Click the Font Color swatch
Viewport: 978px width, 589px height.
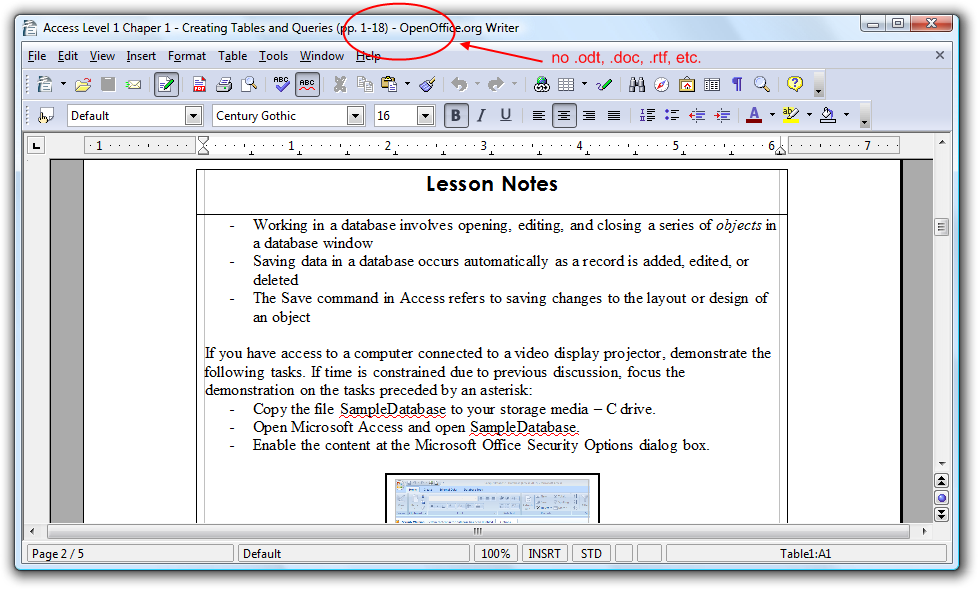point(753,116)
